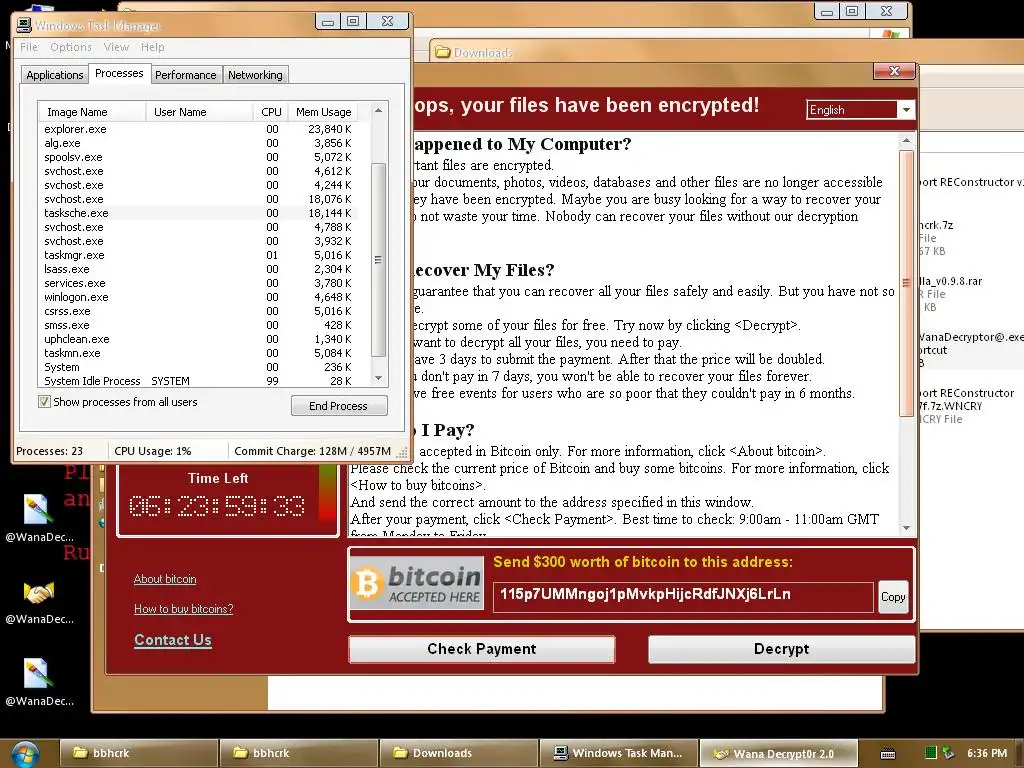
Task: Click the Downloads taskbar button
Action: (459, 754)
